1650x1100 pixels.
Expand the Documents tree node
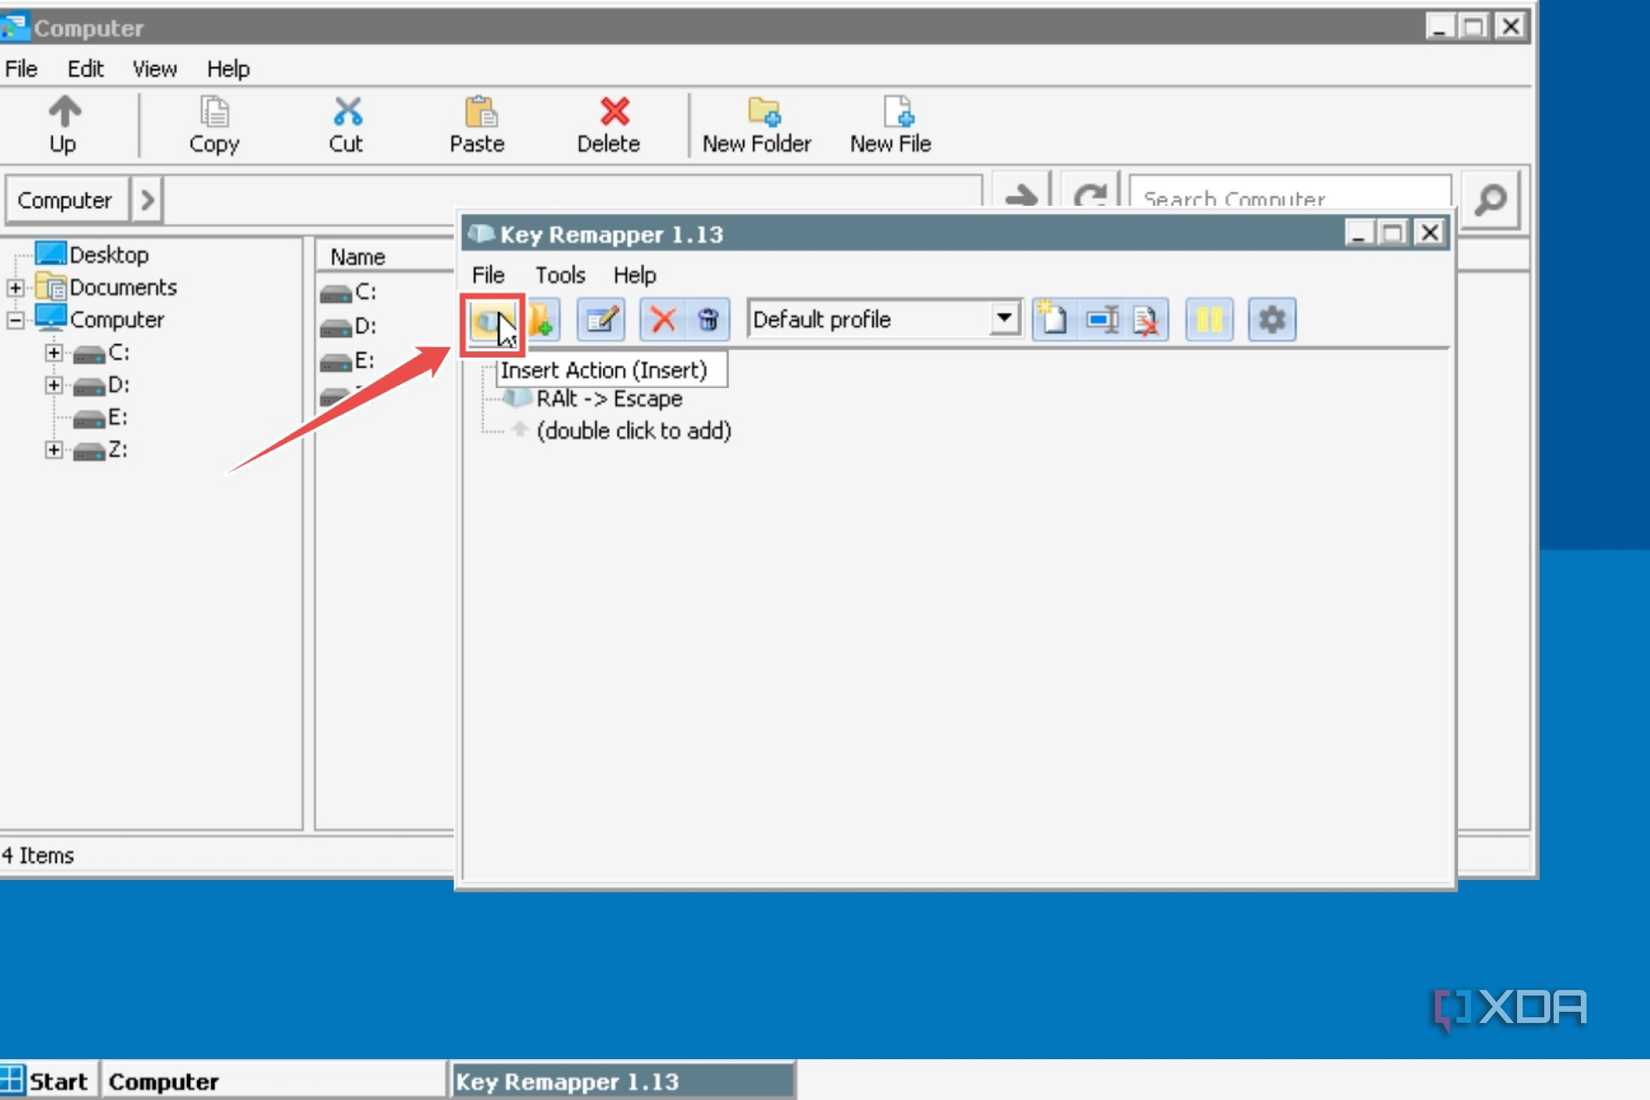pos(16,288)
